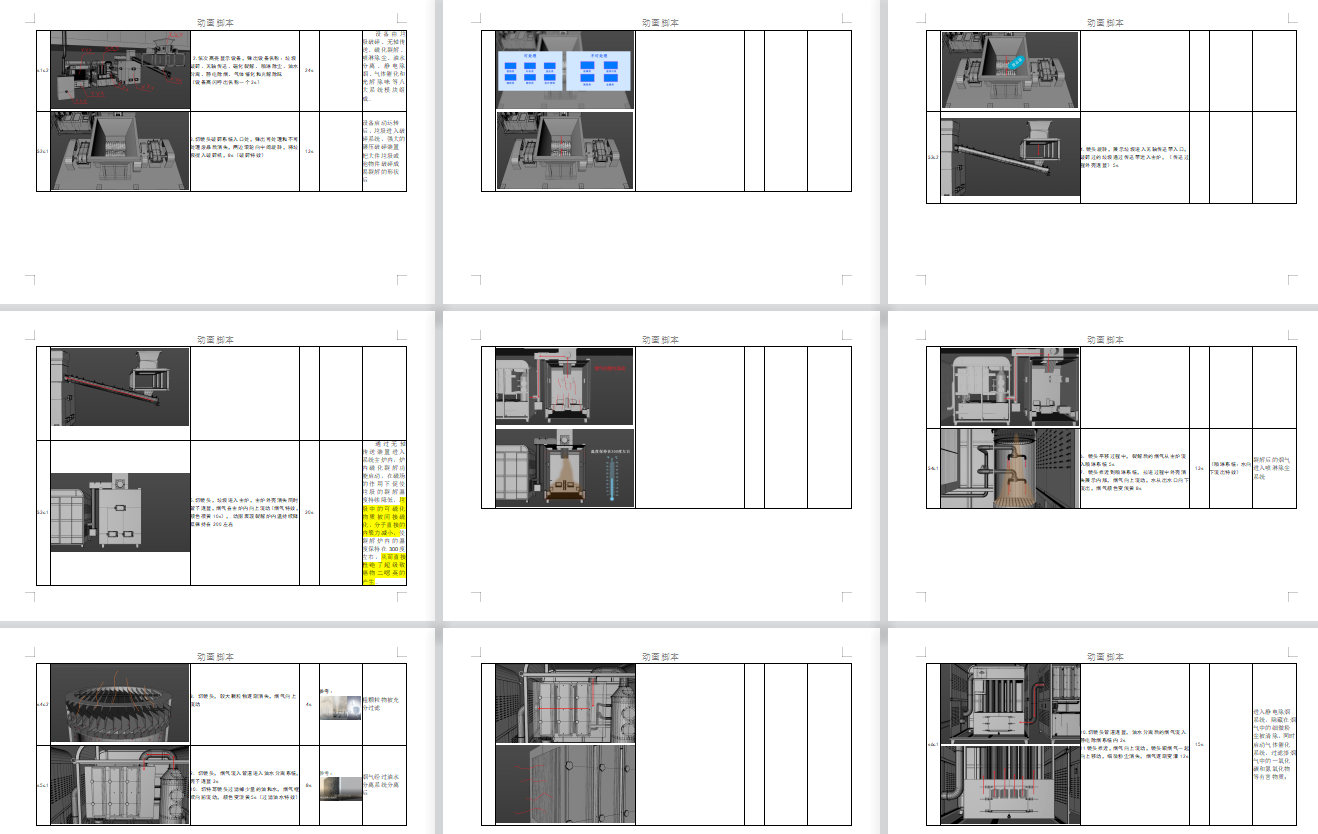Screen dimensions: 1318x834
Task: Select the underside view image with red arrows
Action: pyautogui.click(x=1010, y=785)
